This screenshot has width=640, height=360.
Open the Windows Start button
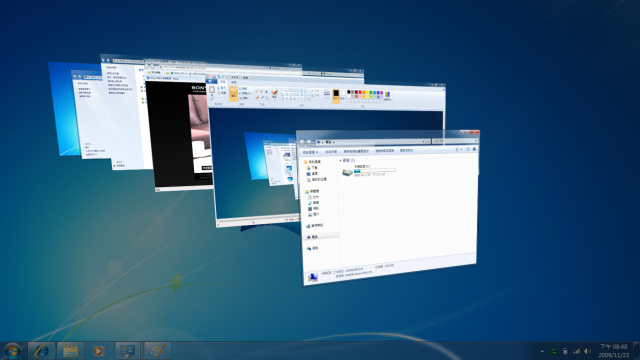(x=13, y=351)
